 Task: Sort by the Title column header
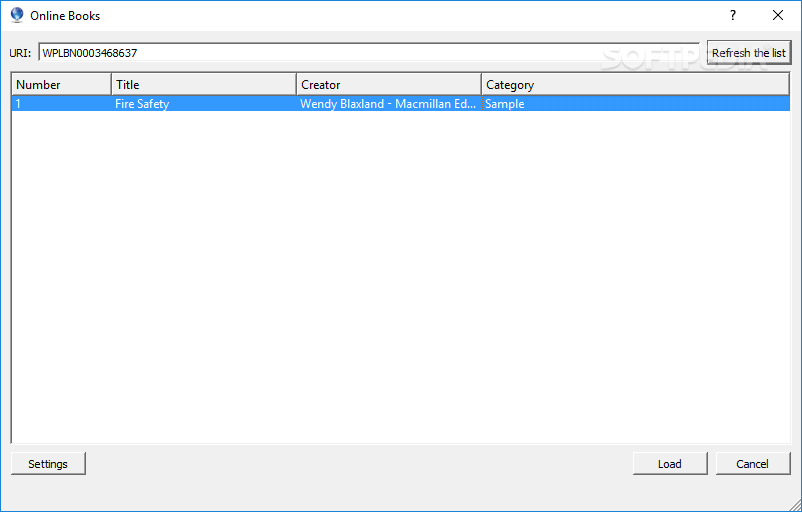tap(204, 84)
